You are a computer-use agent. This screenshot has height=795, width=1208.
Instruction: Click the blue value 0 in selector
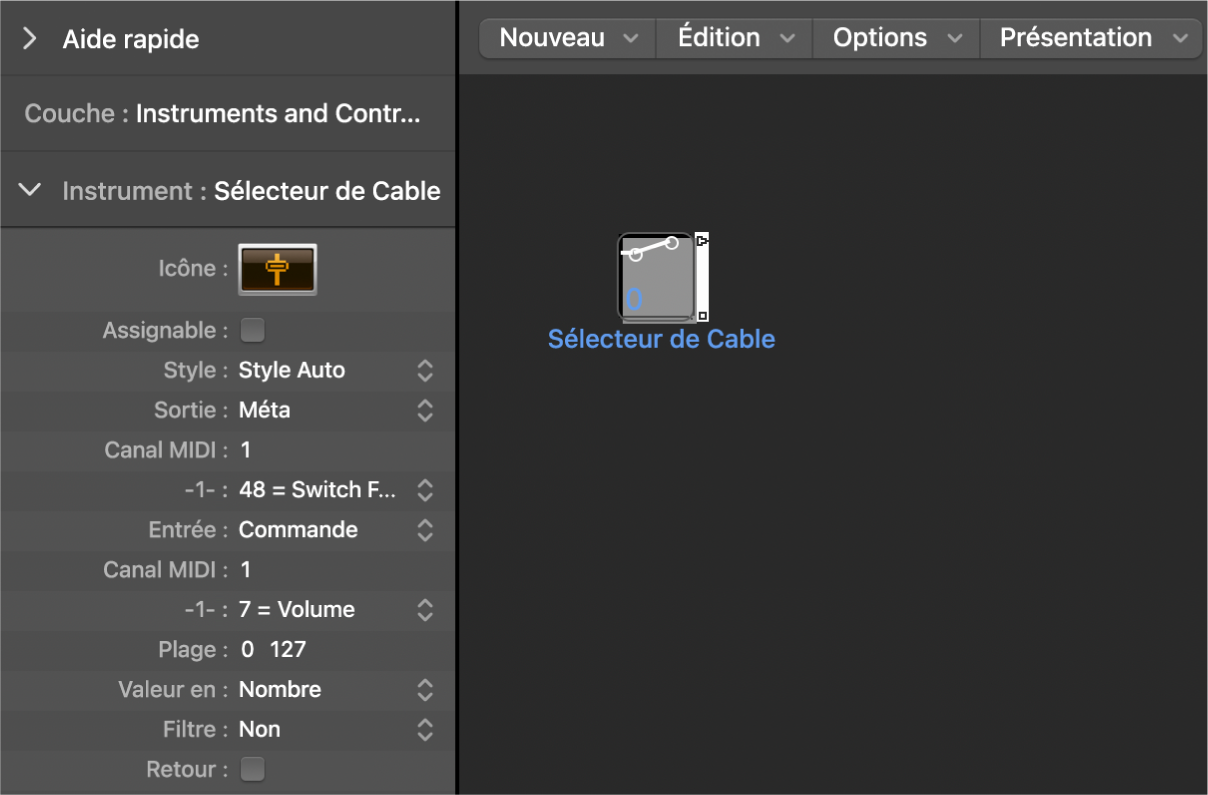point(633,299)
